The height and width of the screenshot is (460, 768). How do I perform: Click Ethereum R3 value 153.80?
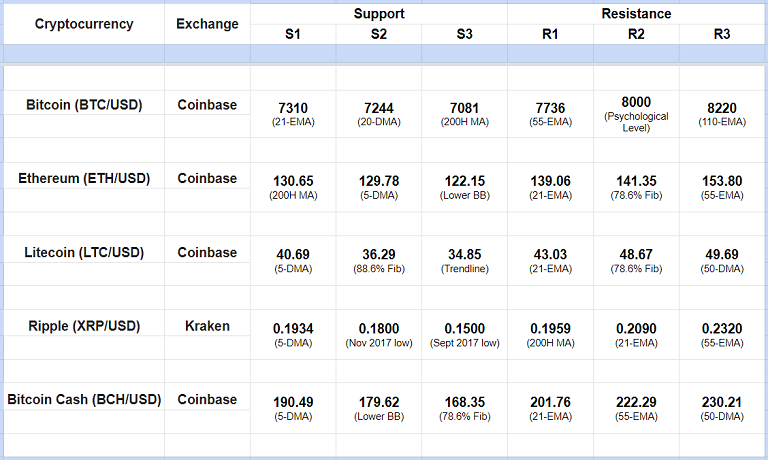coord(722,180)
